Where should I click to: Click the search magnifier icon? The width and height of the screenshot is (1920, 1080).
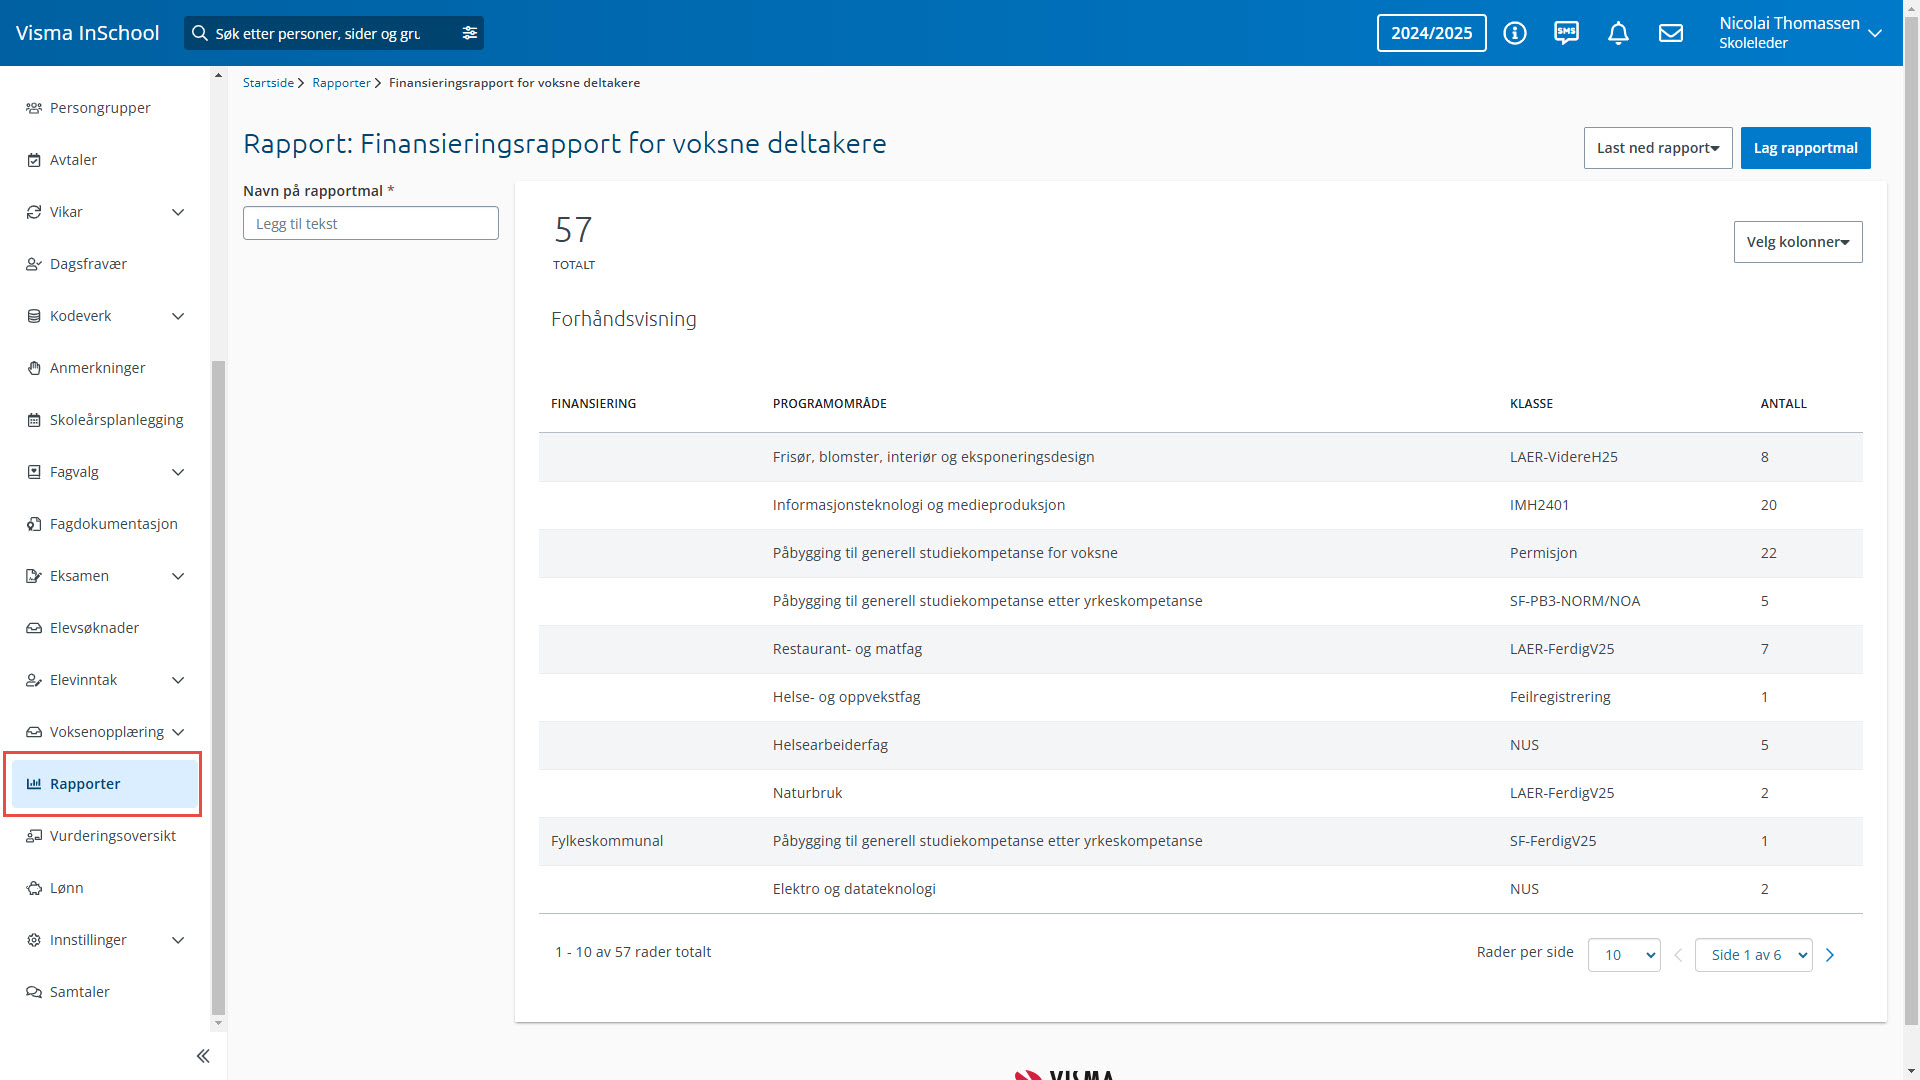200,33
